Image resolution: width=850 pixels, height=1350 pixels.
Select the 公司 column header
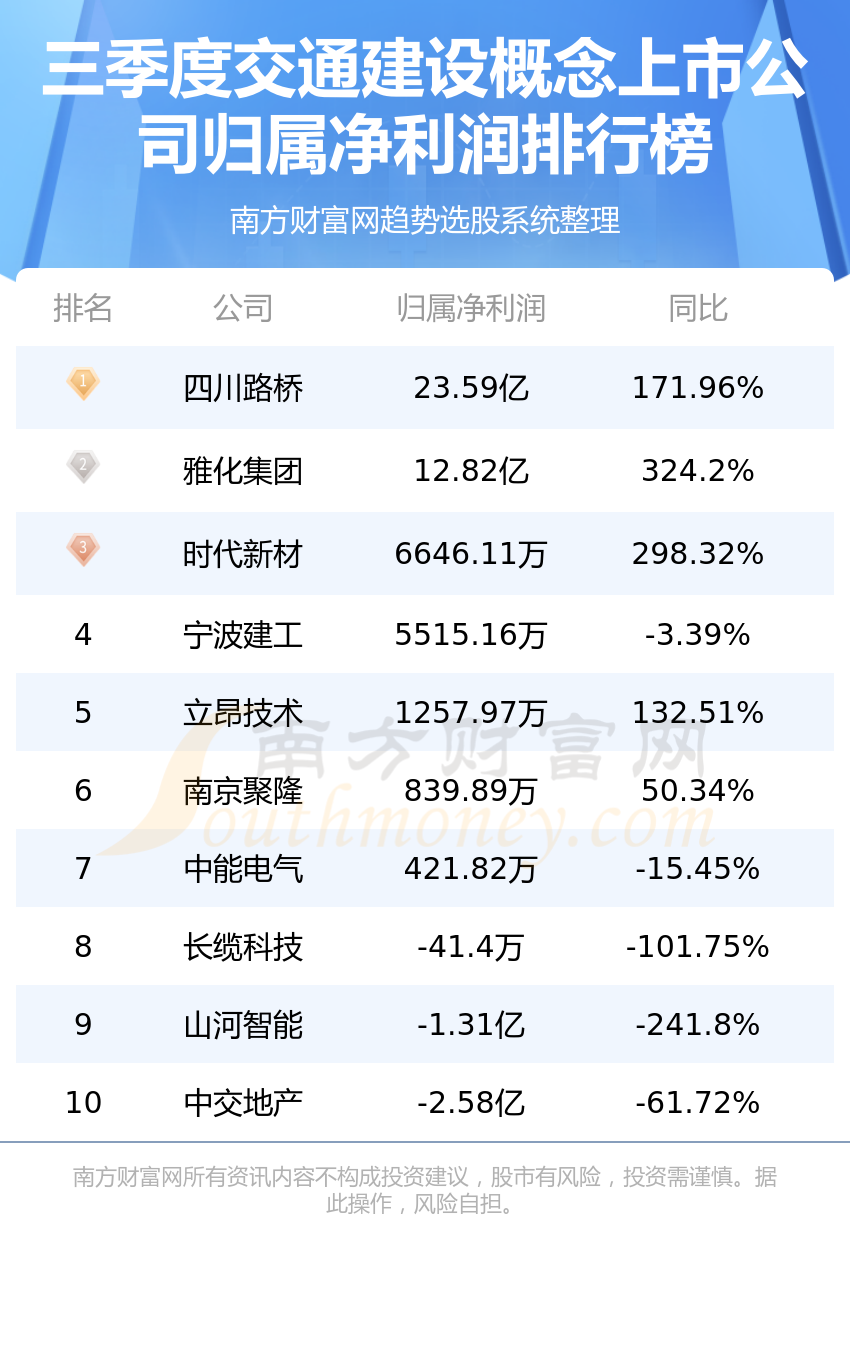[243, 308]
